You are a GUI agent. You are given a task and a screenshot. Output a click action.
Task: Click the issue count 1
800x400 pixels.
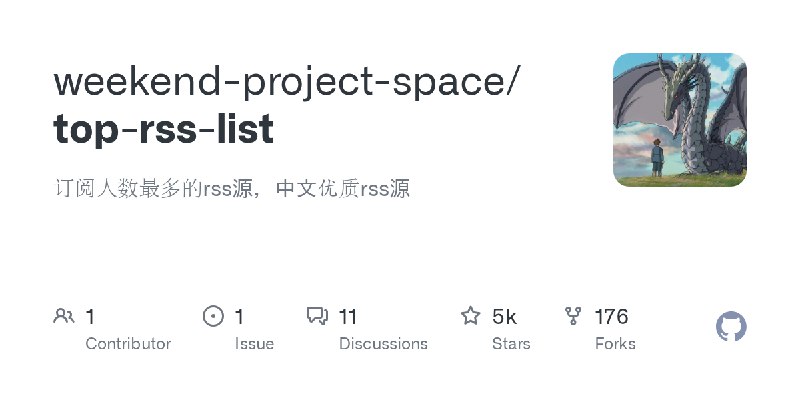coord(239,317)
